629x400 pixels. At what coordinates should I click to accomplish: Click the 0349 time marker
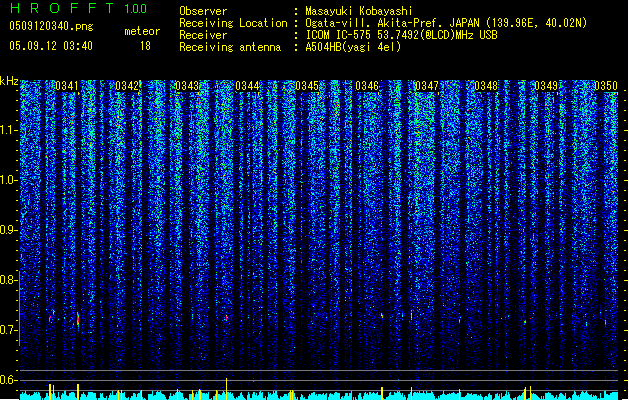click(x=546, y=86)
